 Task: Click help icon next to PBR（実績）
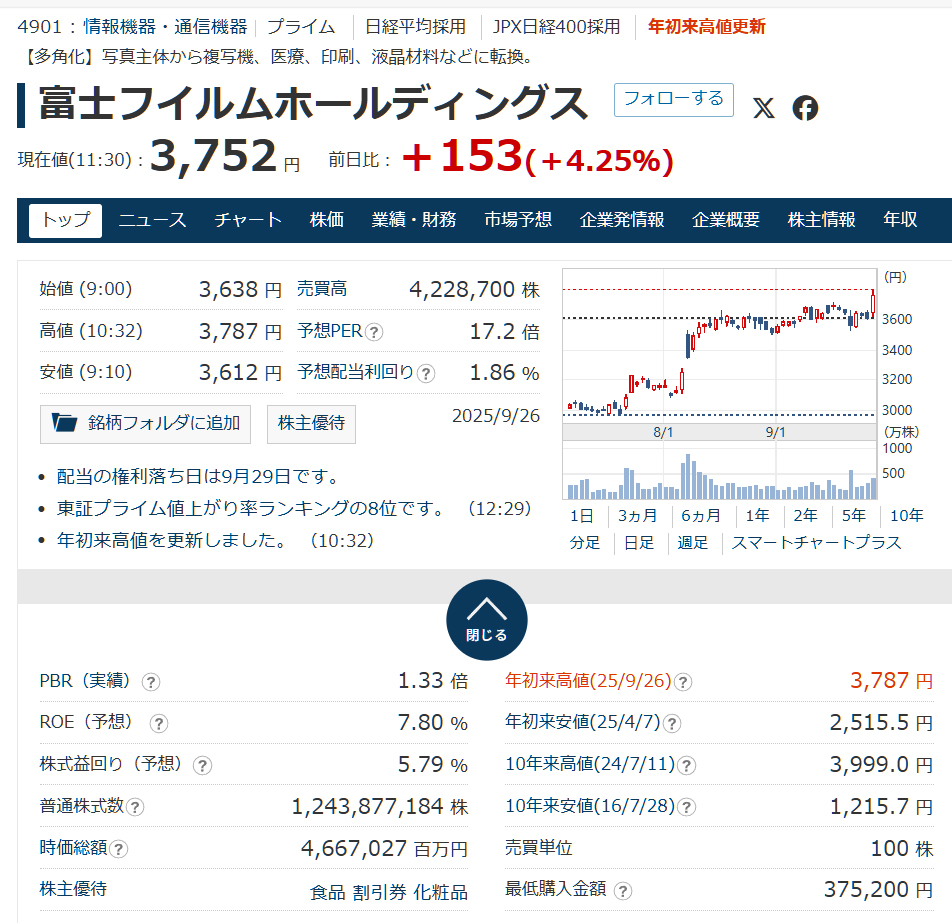click(x=151, y=682)
